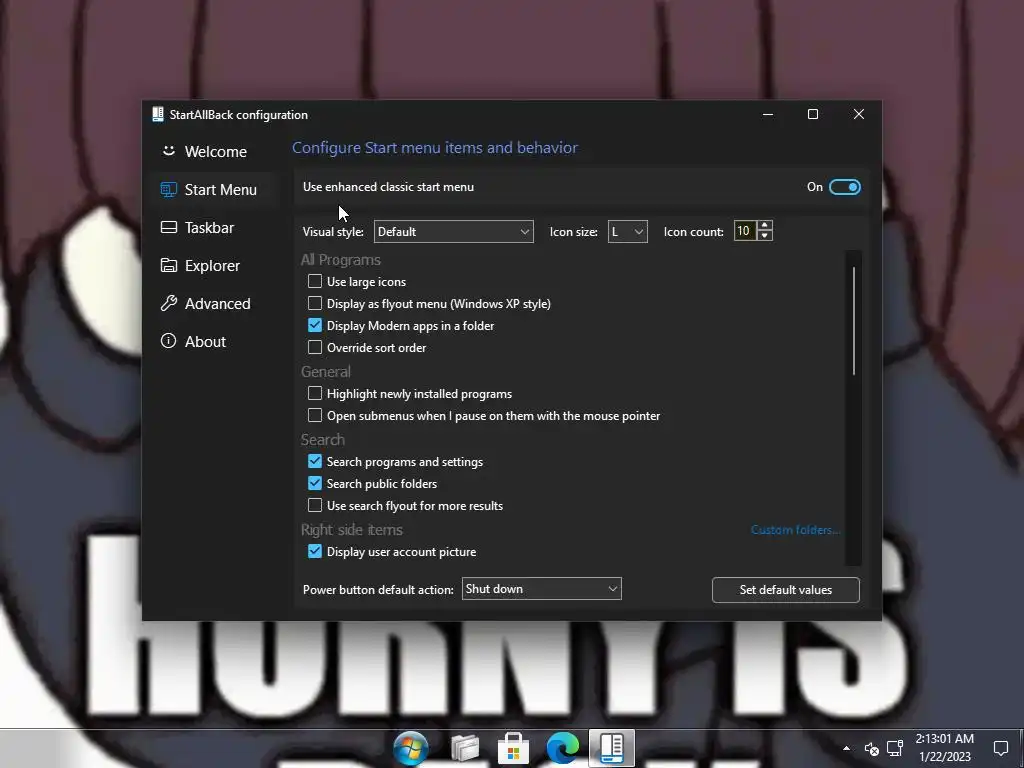Viewport: 1024px width, 768px height.
Task: Check Display as flyout menu option
Action: tap(315, 303)
